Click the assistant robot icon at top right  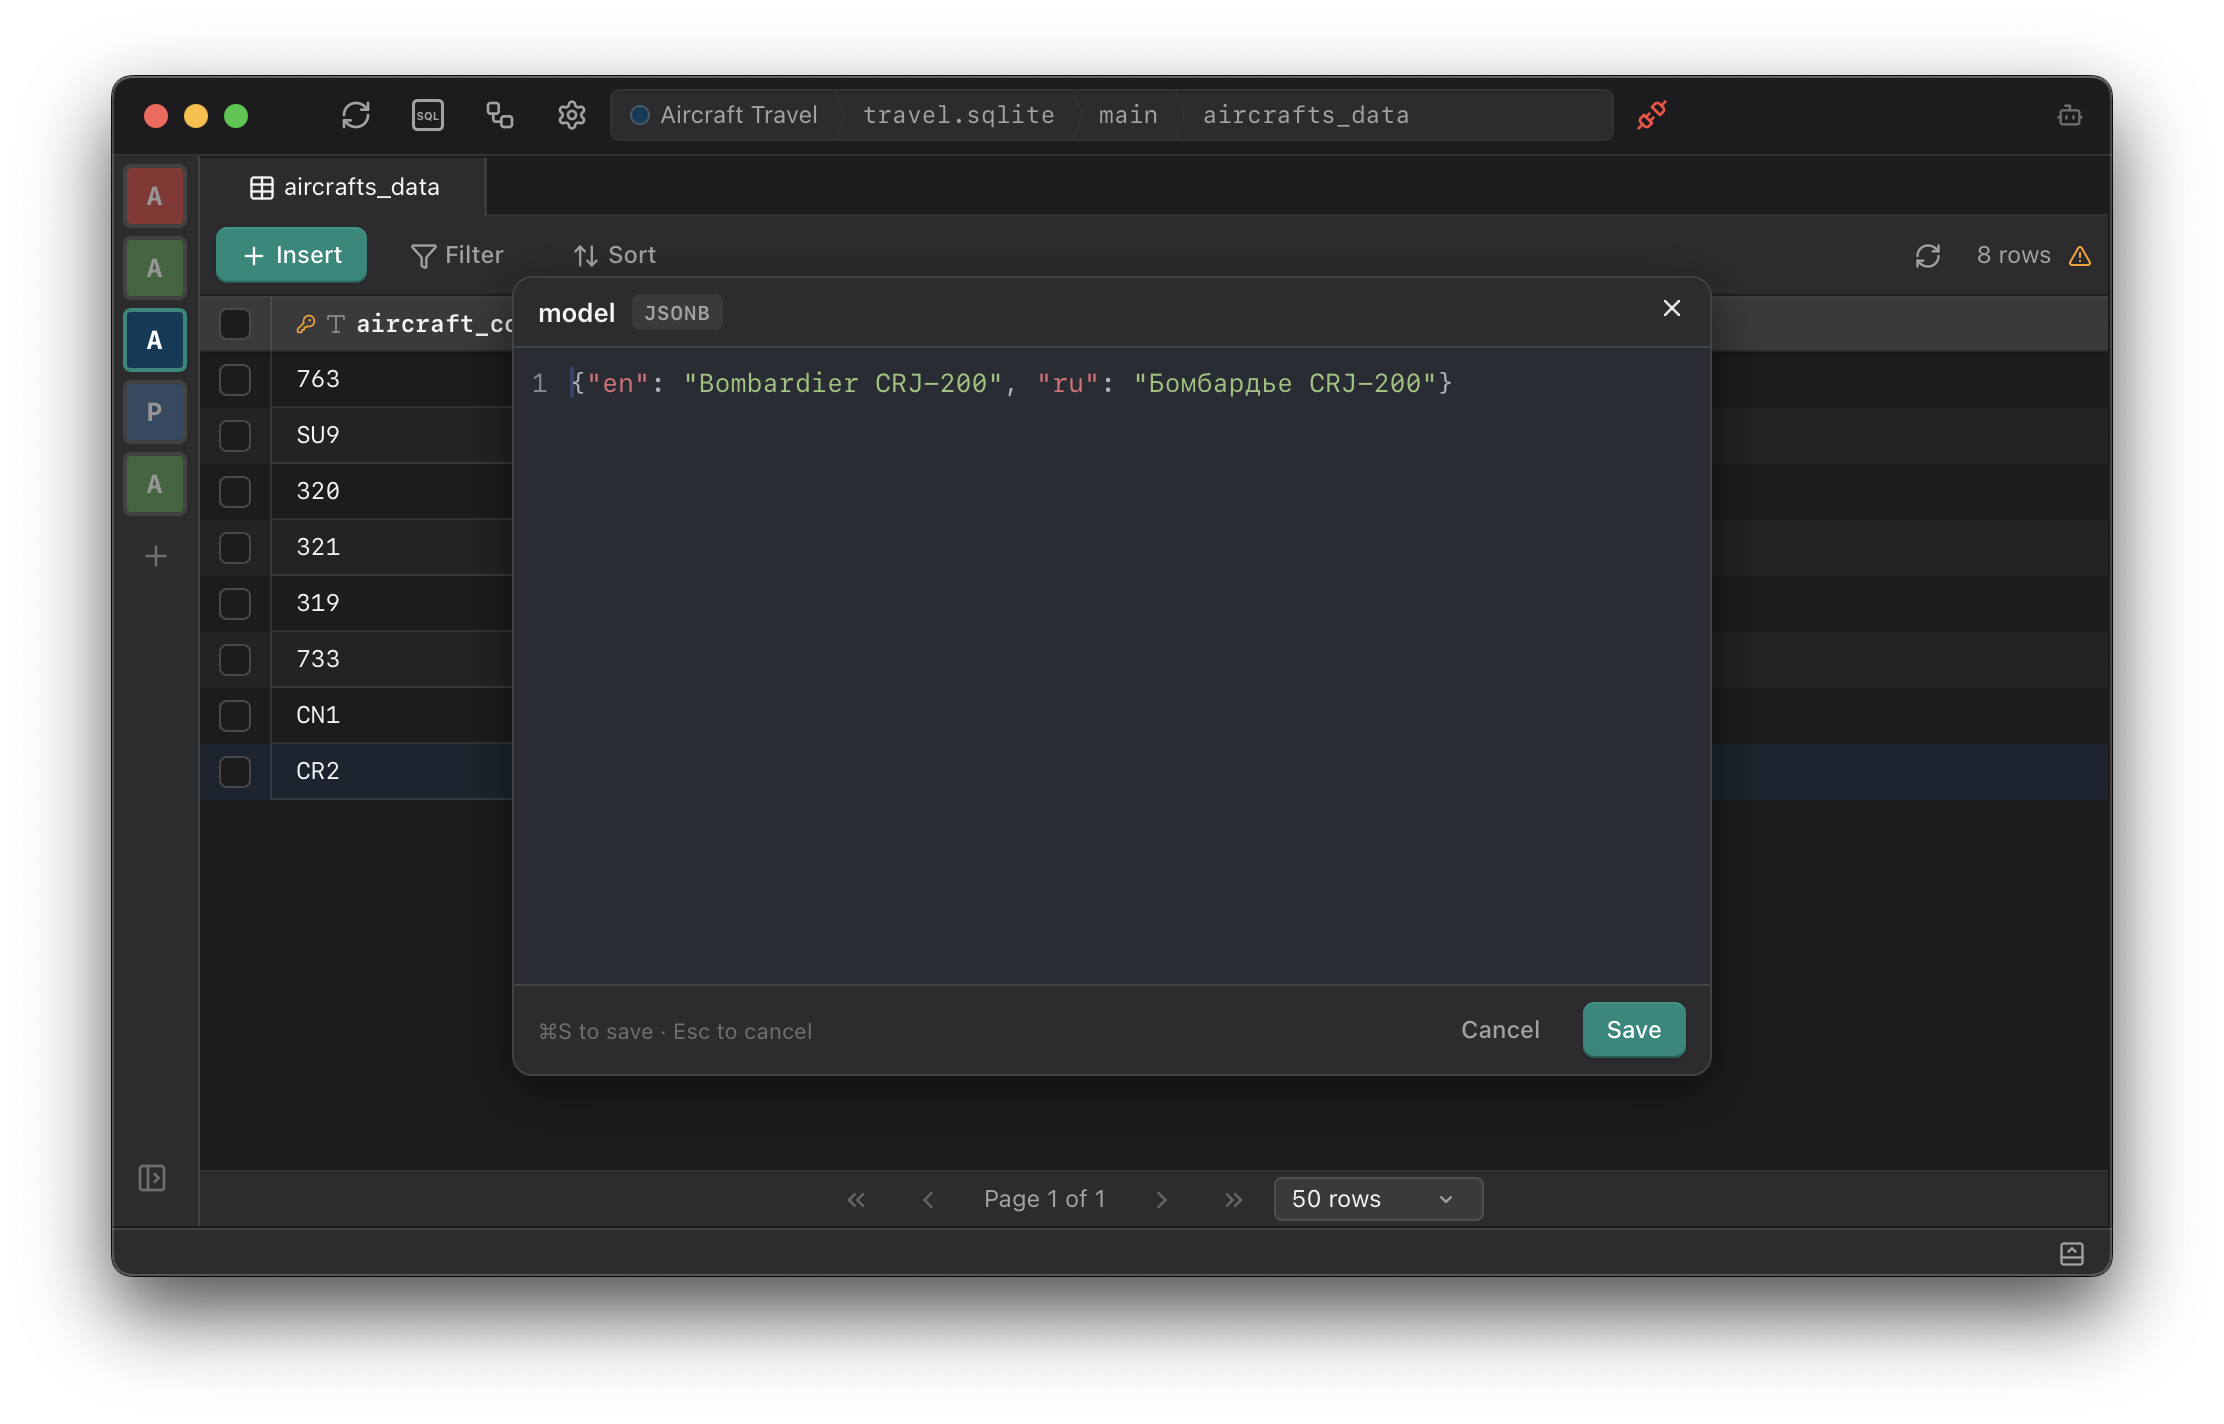2069,116
